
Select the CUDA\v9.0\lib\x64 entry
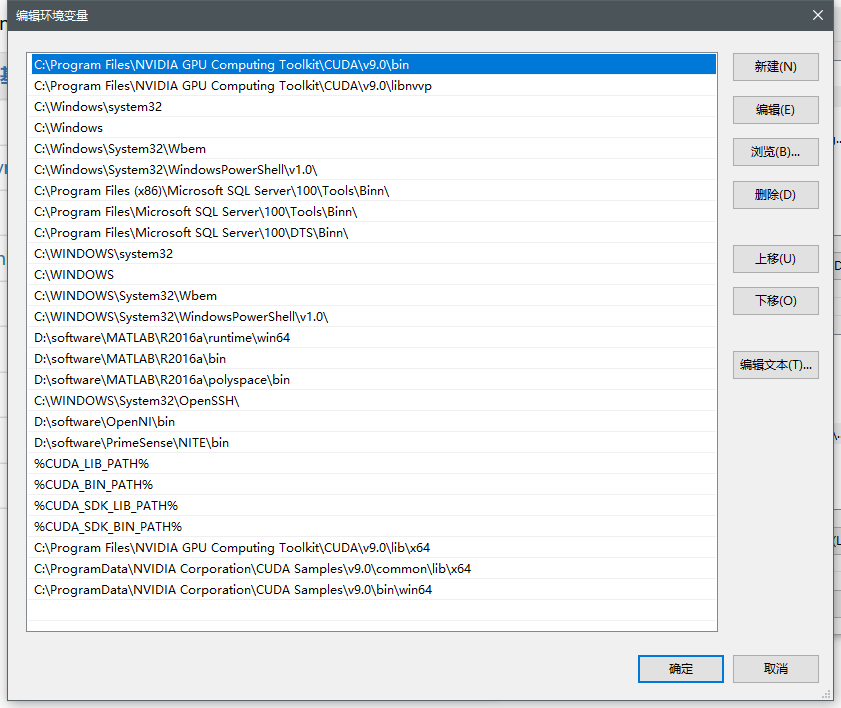coord(373,548)
